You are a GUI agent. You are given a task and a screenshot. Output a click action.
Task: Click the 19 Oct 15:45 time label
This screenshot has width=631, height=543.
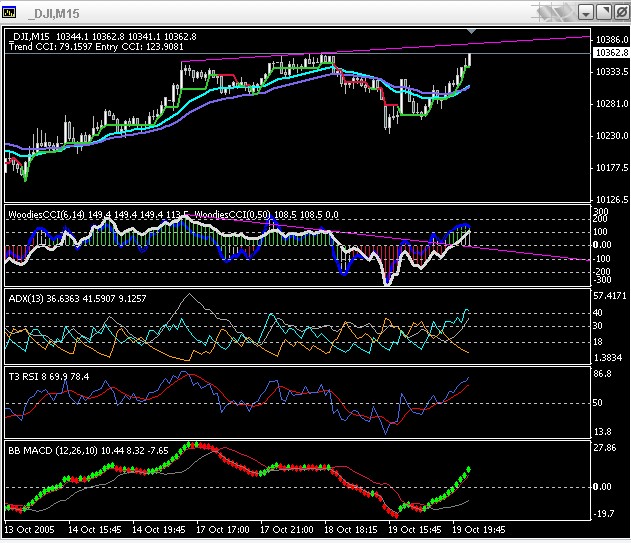coord(414,530)
